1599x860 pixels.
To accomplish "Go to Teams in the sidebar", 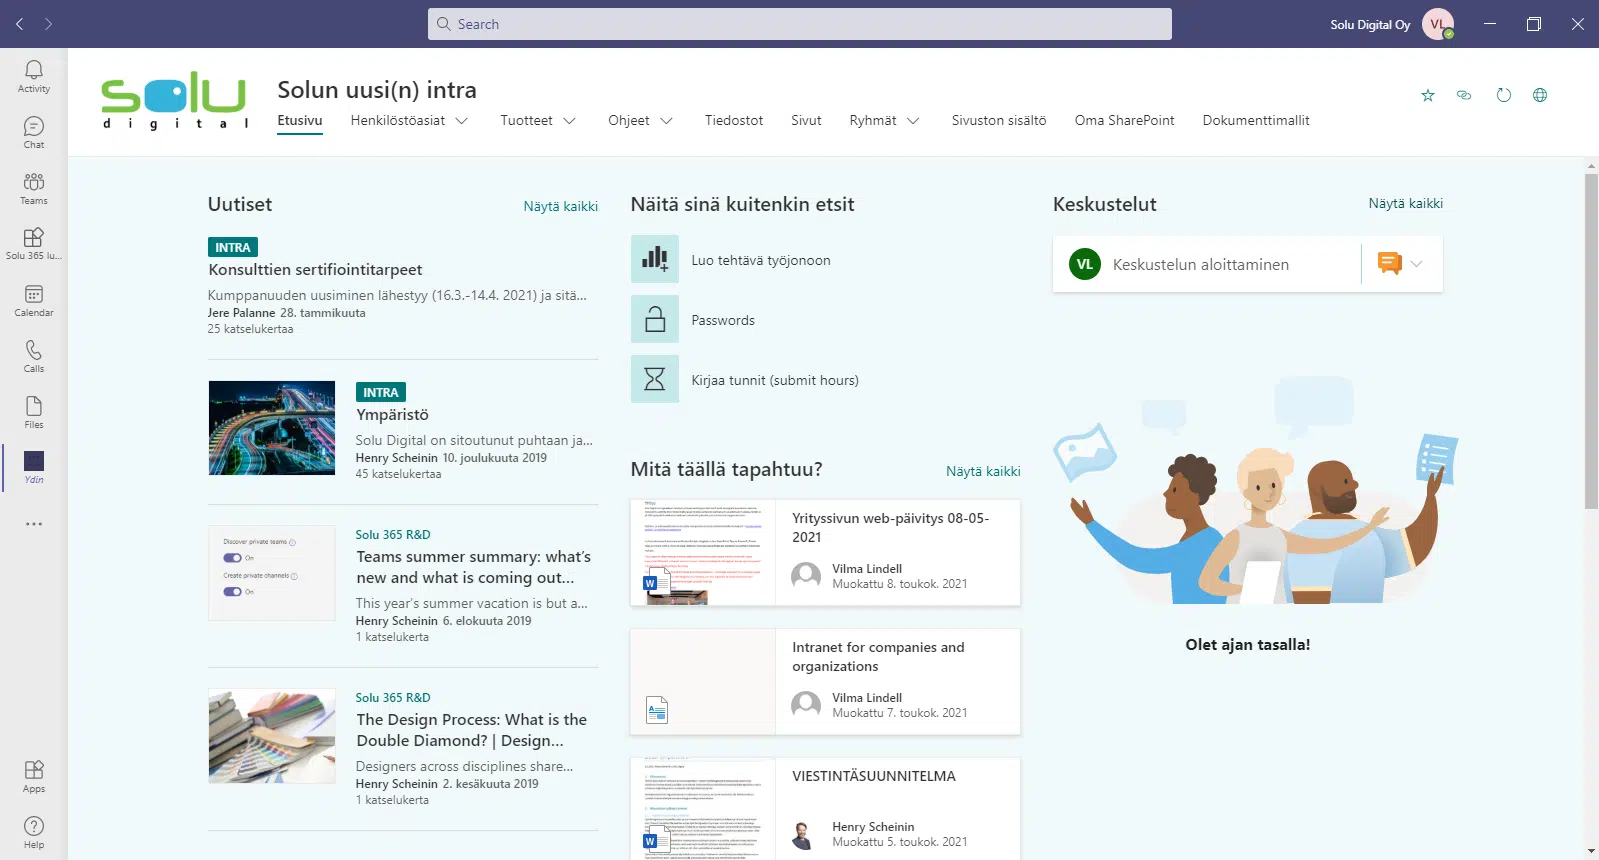I will (34, 188).
